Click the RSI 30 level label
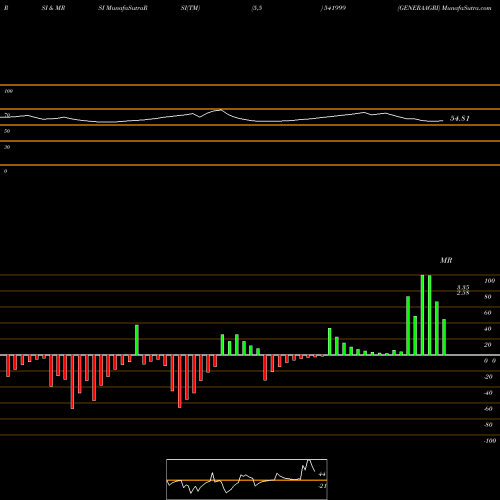 tap(7, 147)
